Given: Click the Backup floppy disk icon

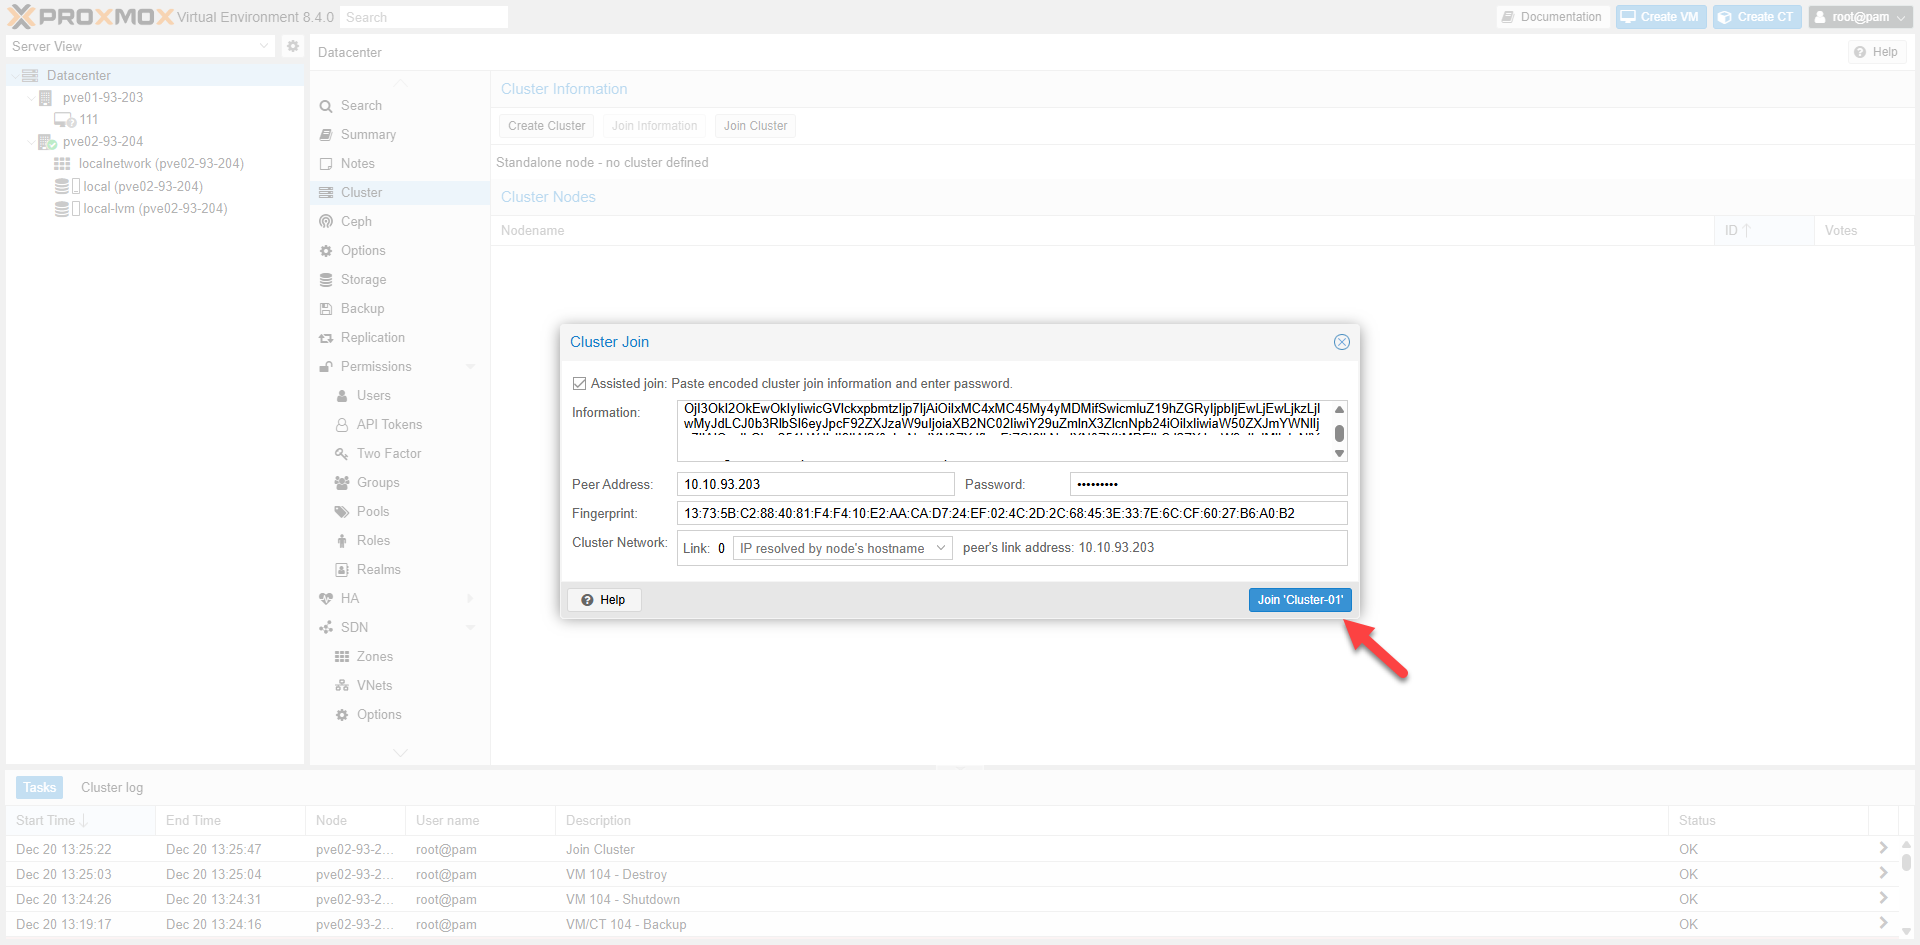Looking at the screenshot, I should 326,309.
